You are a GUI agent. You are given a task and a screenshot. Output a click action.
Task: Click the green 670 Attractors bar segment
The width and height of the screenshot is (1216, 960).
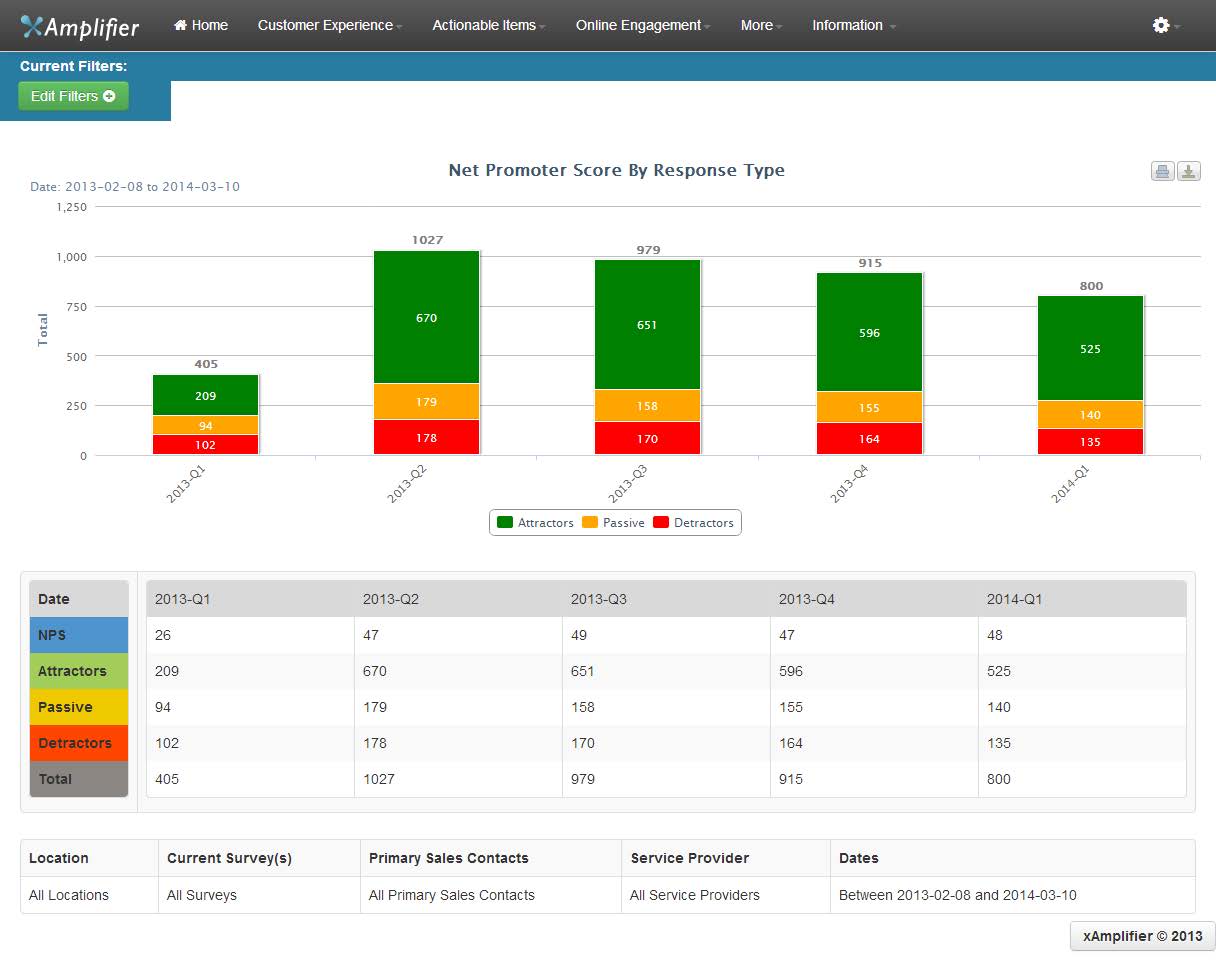(426, 317)
